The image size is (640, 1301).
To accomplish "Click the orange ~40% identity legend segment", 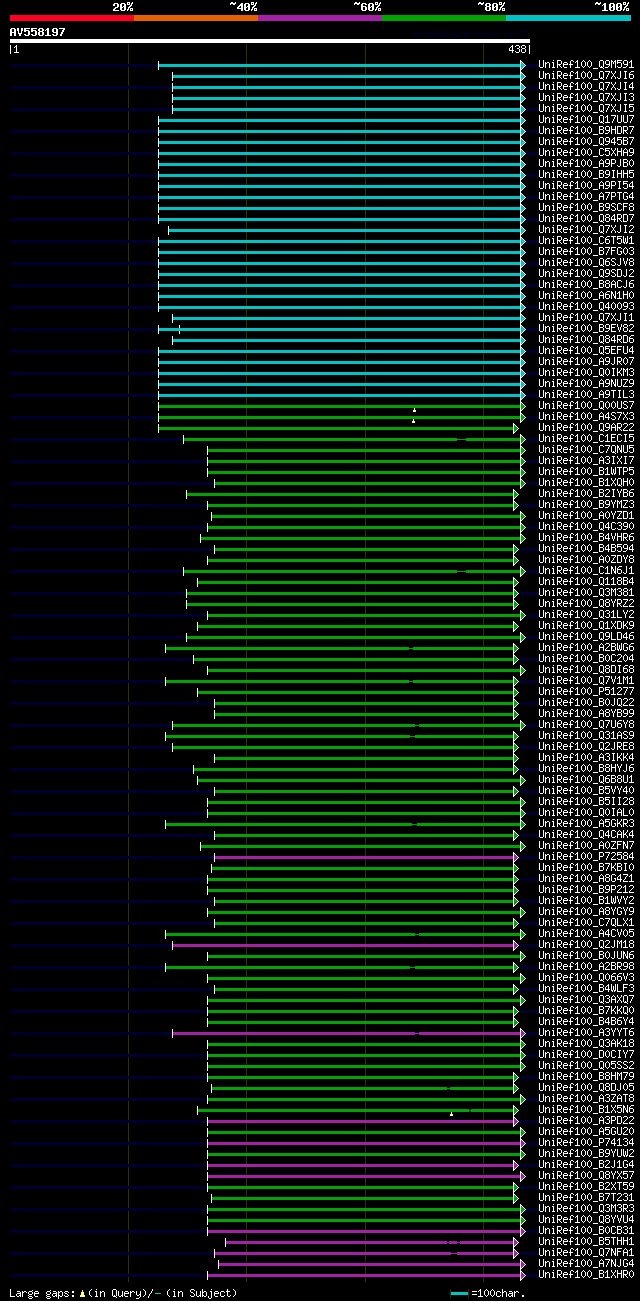I will [x=195, y=18].
